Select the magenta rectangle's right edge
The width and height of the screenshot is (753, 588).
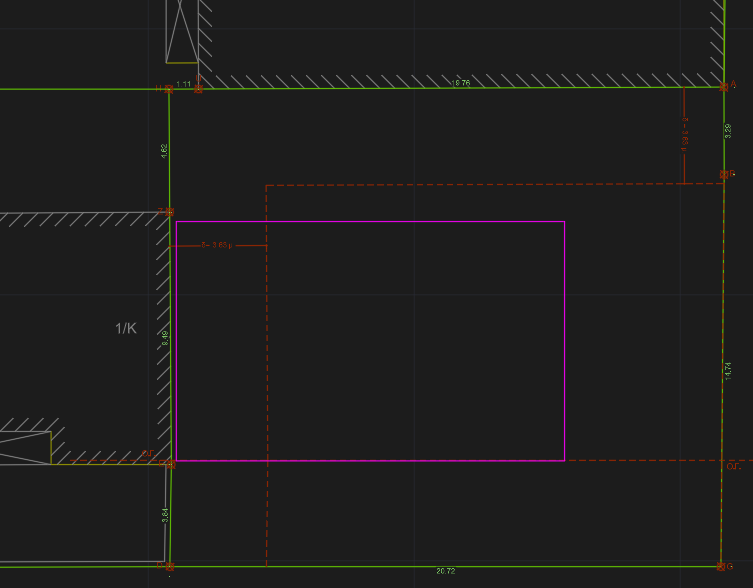tap(565, 340)
